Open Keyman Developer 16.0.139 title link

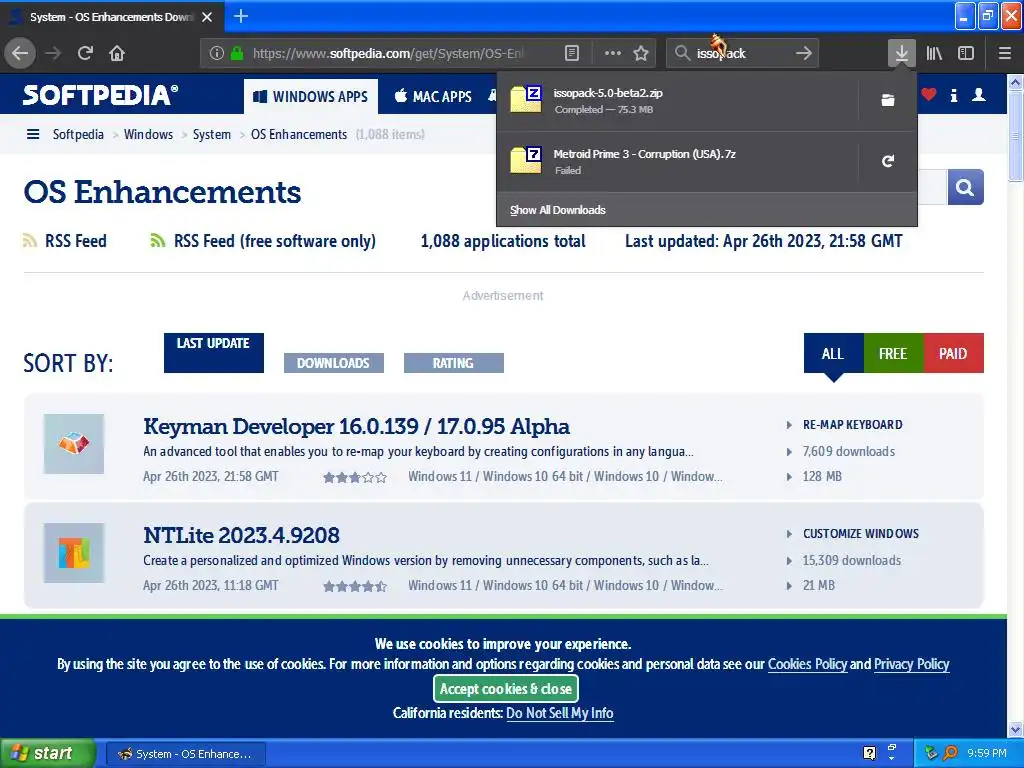coord(357,426)
